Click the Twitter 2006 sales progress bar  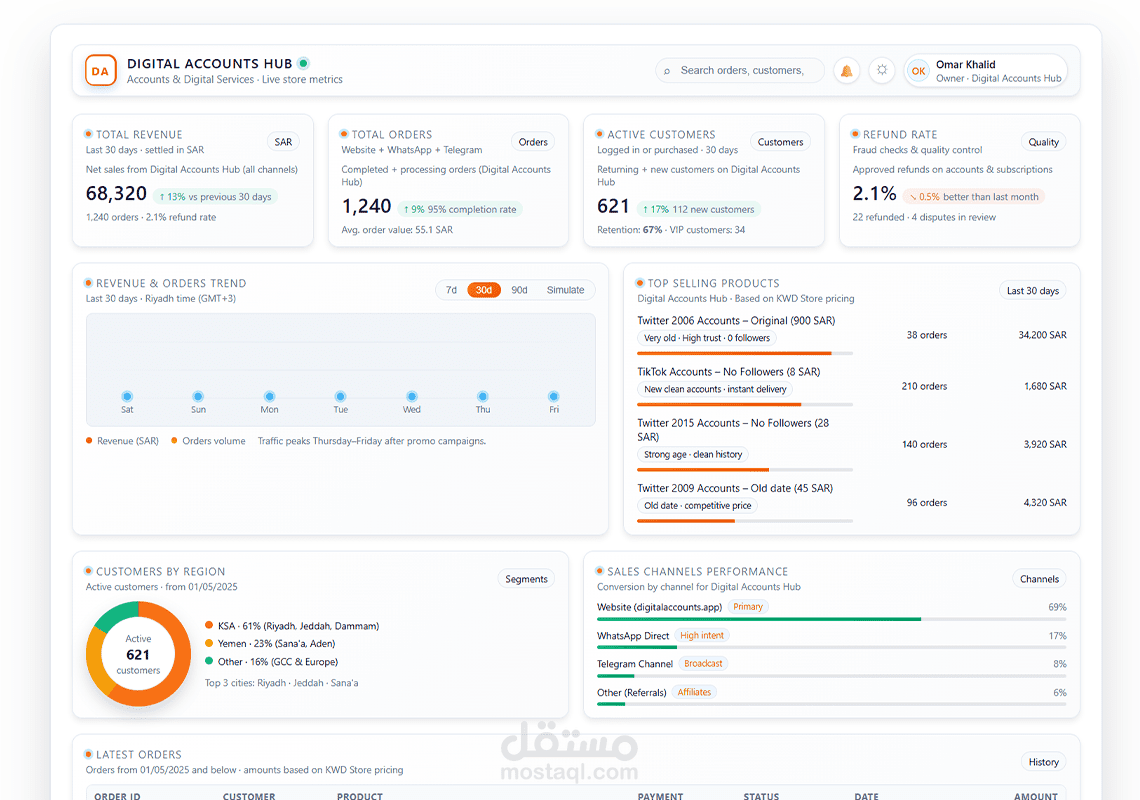pos(744,353)
